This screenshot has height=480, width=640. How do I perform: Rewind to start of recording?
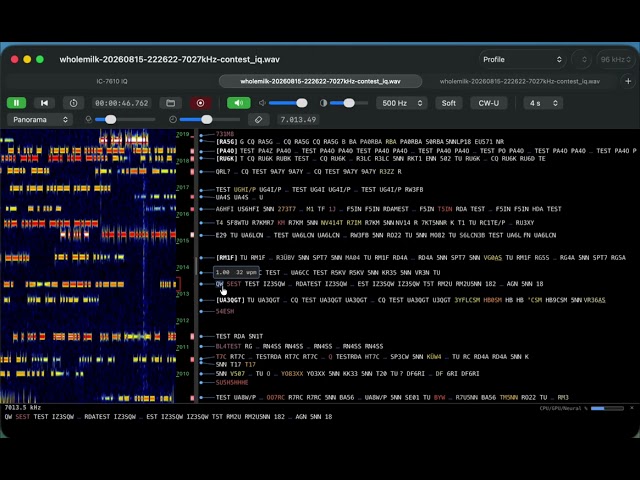pos(44,103)
